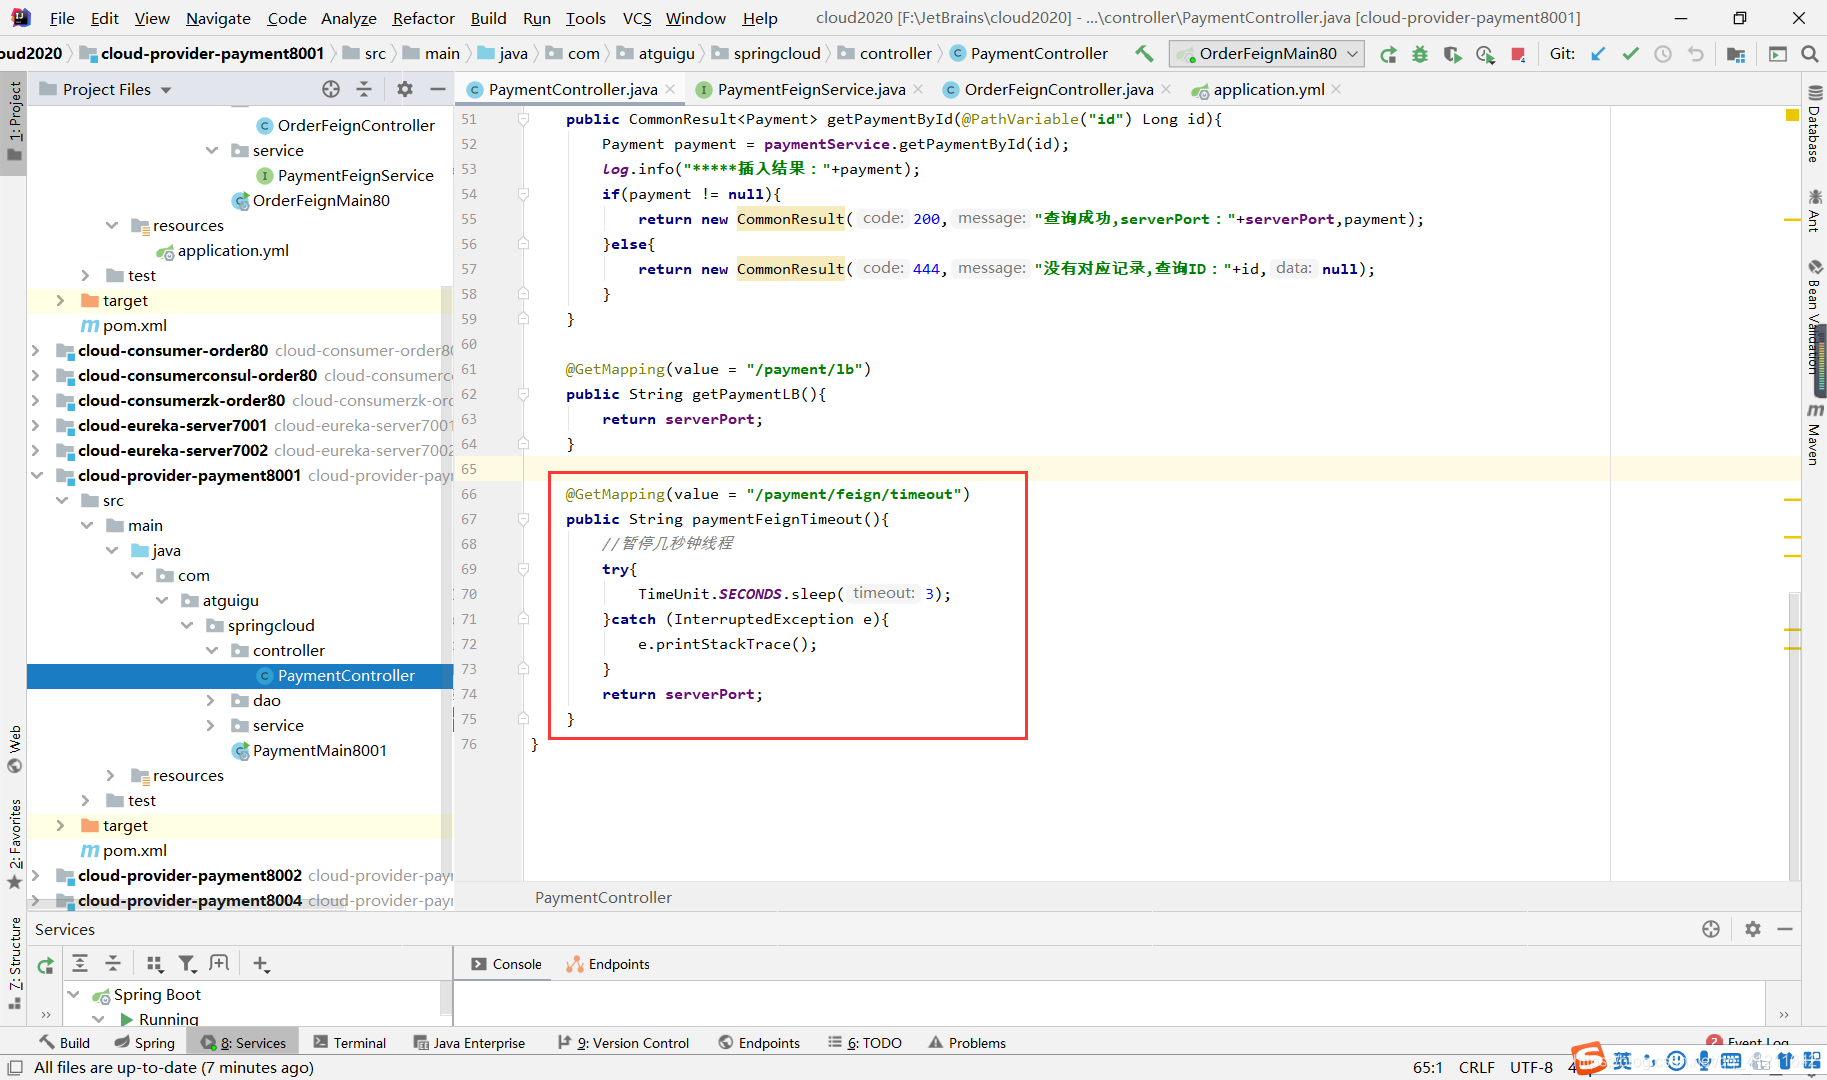
Task: Open the 7: Structure sidebar tab
Action: (x=14, y=963)
